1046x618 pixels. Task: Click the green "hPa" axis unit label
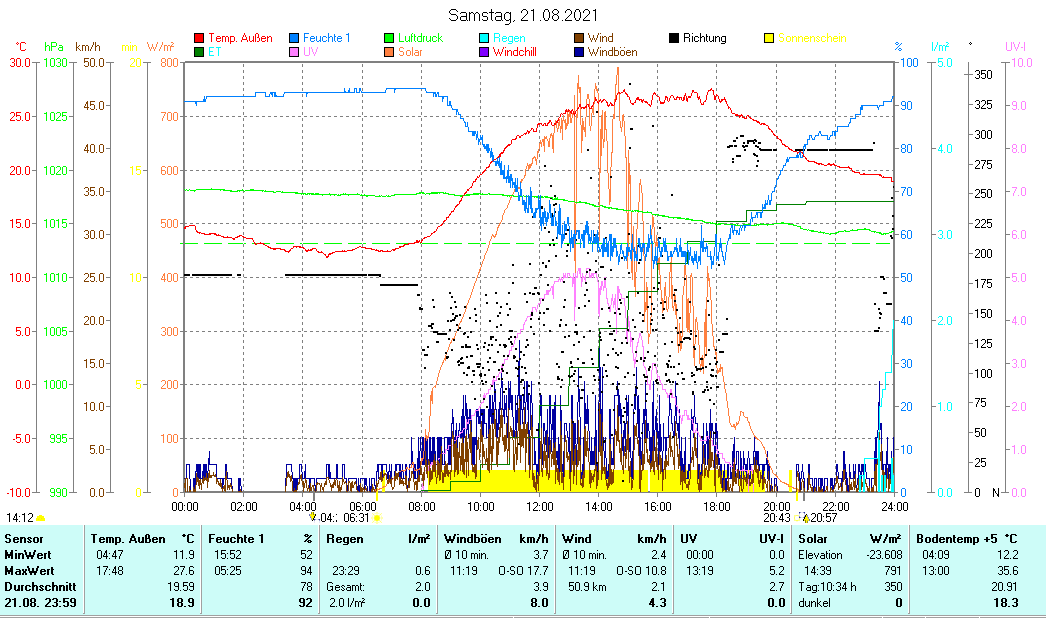53,47
